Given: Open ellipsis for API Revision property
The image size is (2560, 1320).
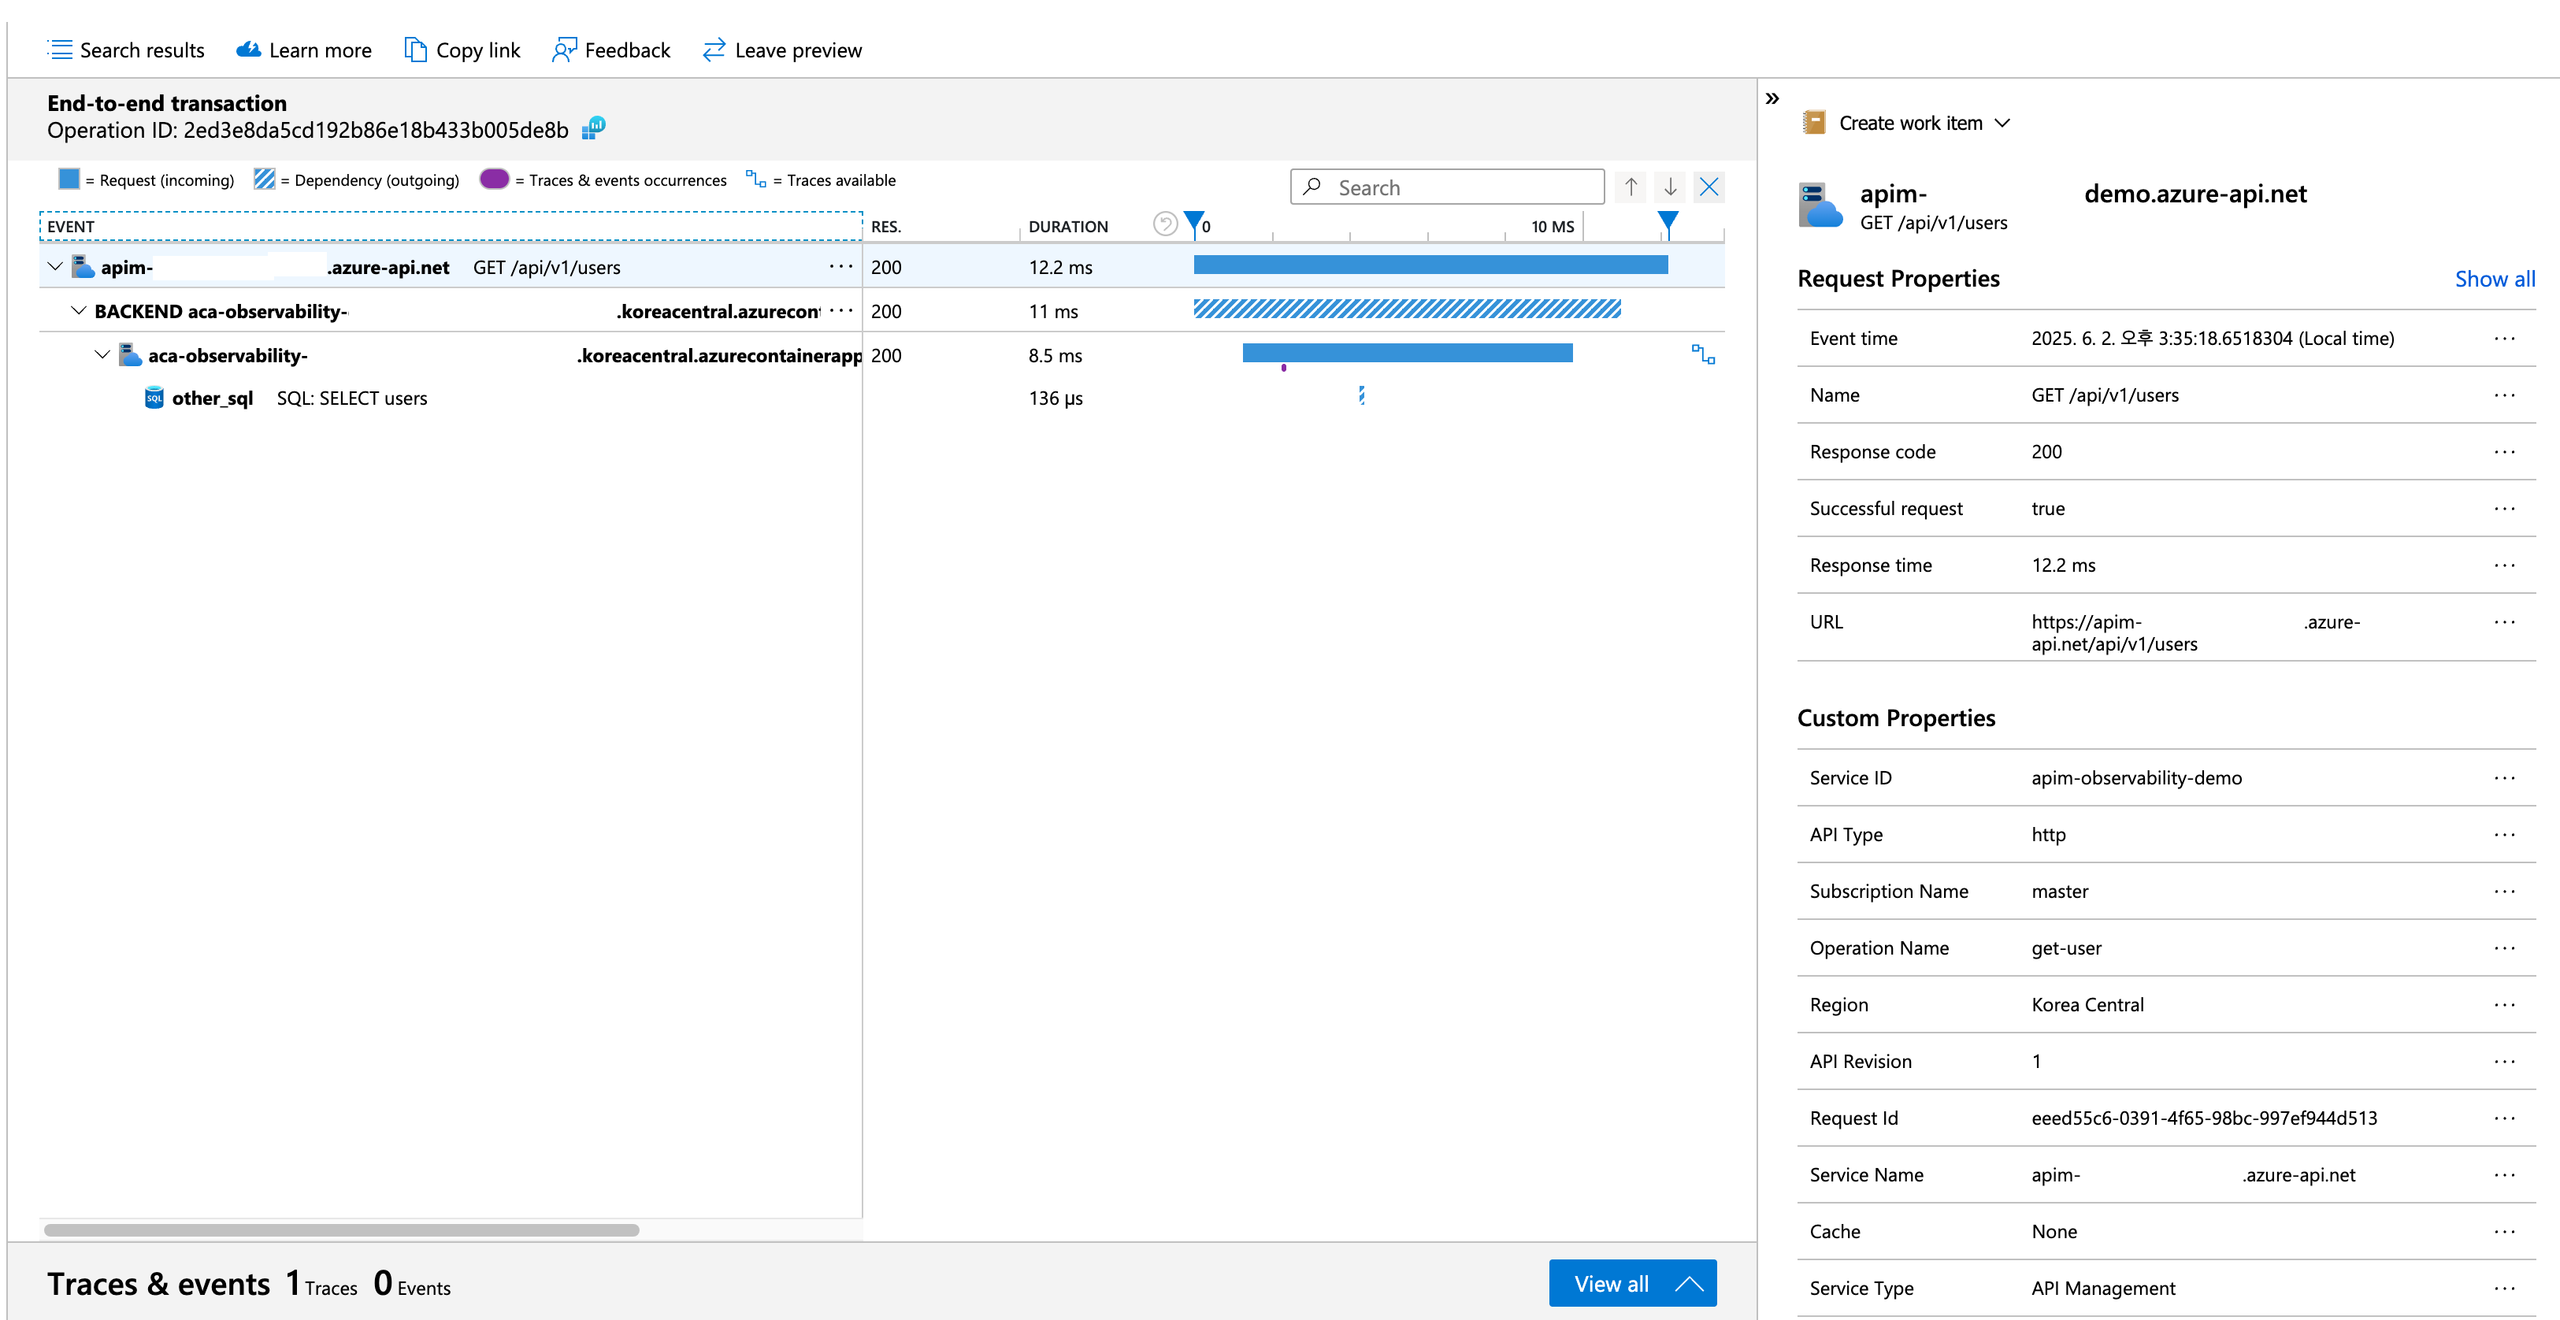Looking at the screenshot, I should [2504, 1061].
